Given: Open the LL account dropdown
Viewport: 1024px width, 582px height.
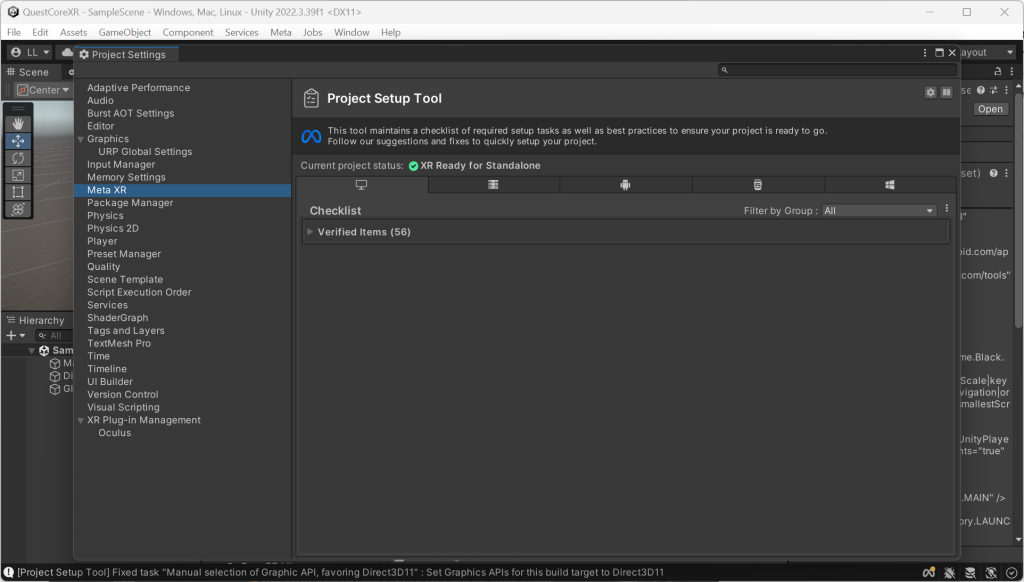Looking at the screenshot, I should [30, 52].
